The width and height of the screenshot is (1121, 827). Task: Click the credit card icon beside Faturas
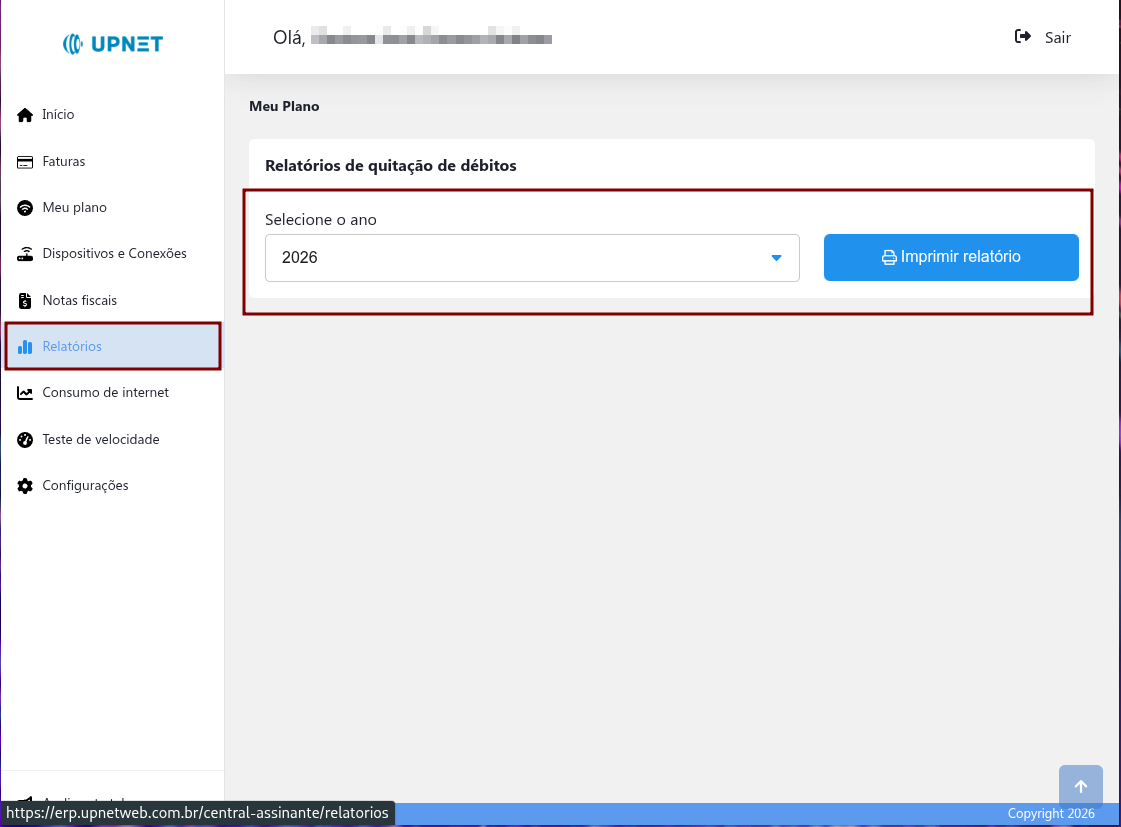coord(25,162)
